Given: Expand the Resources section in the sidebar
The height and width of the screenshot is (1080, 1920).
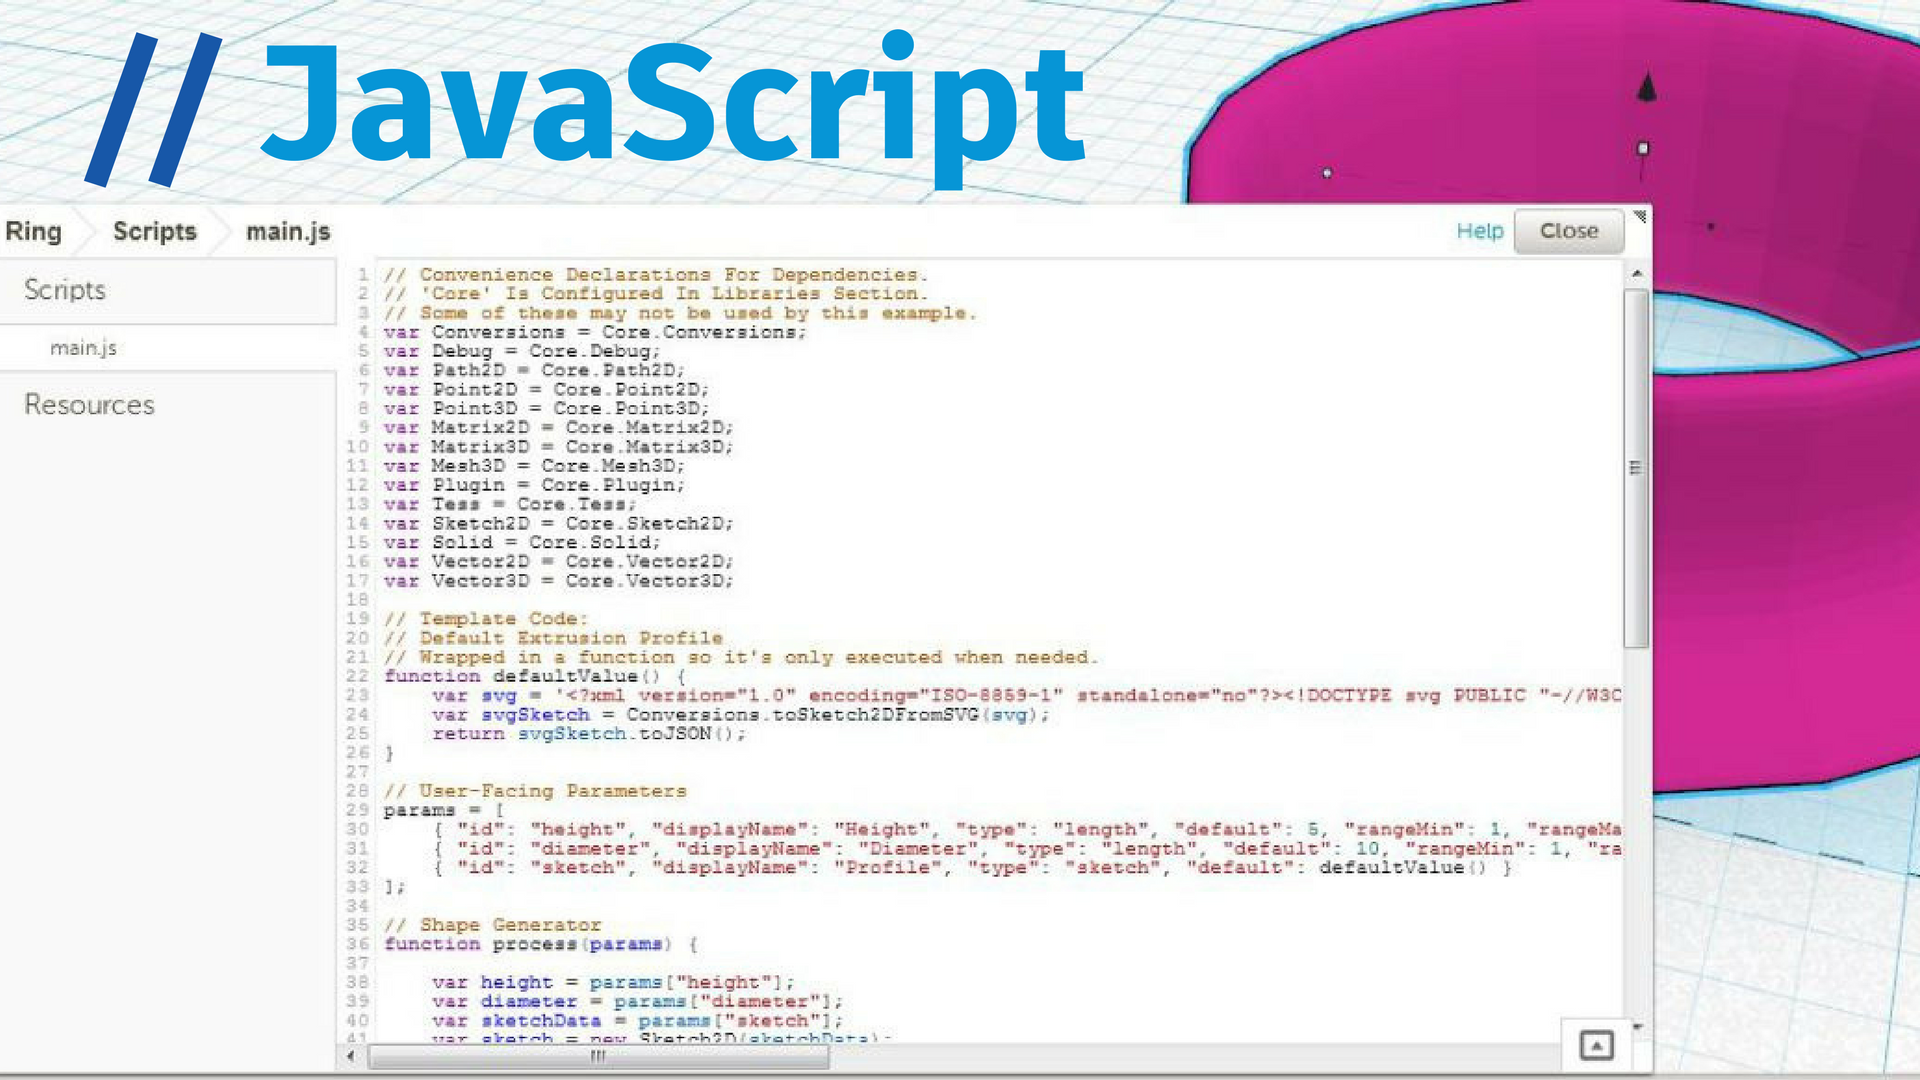Looking at the screenshot, I should tap(89, 405).
